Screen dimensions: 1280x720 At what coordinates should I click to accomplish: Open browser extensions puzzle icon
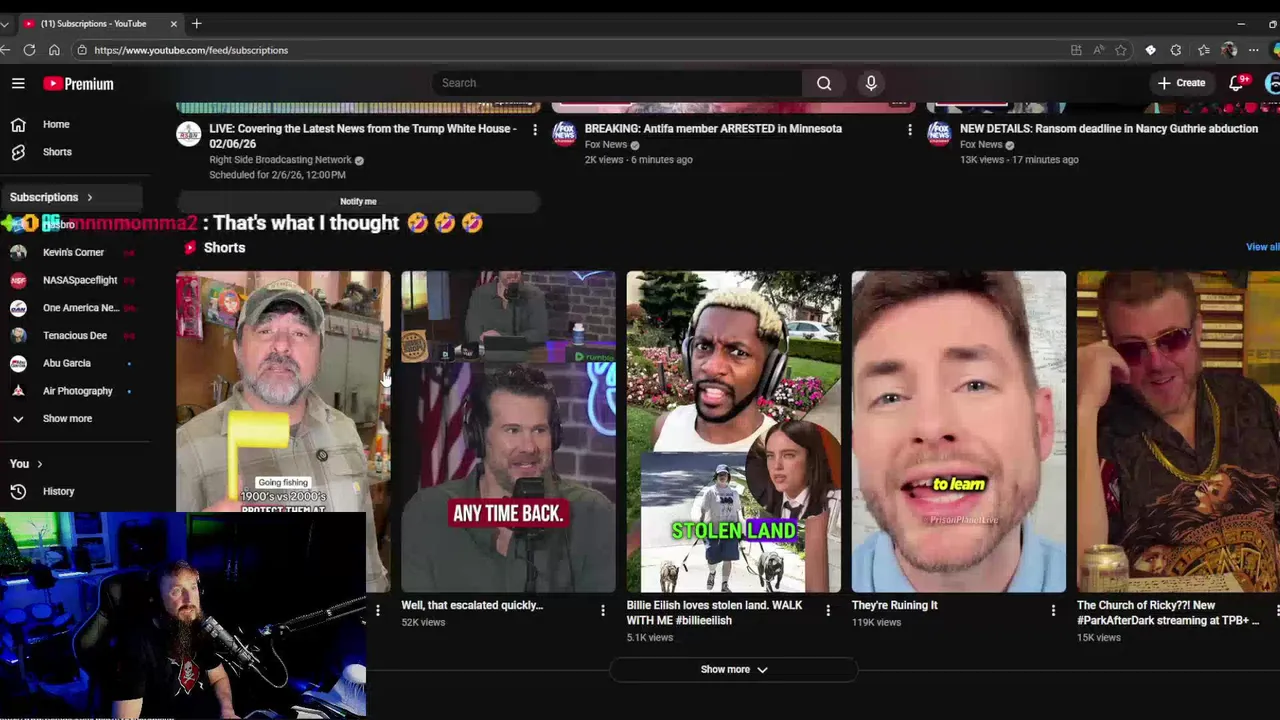1176,50
